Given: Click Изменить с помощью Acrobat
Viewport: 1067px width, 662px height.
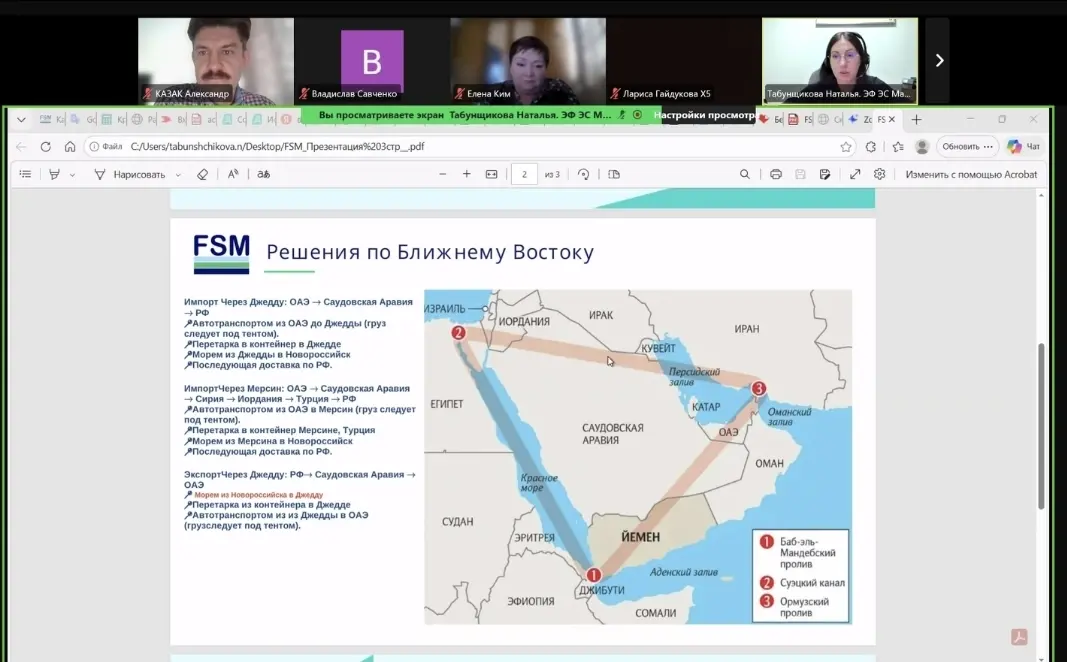Looking at the screenshot, I should pyautogui.click(x=971, y=174).
